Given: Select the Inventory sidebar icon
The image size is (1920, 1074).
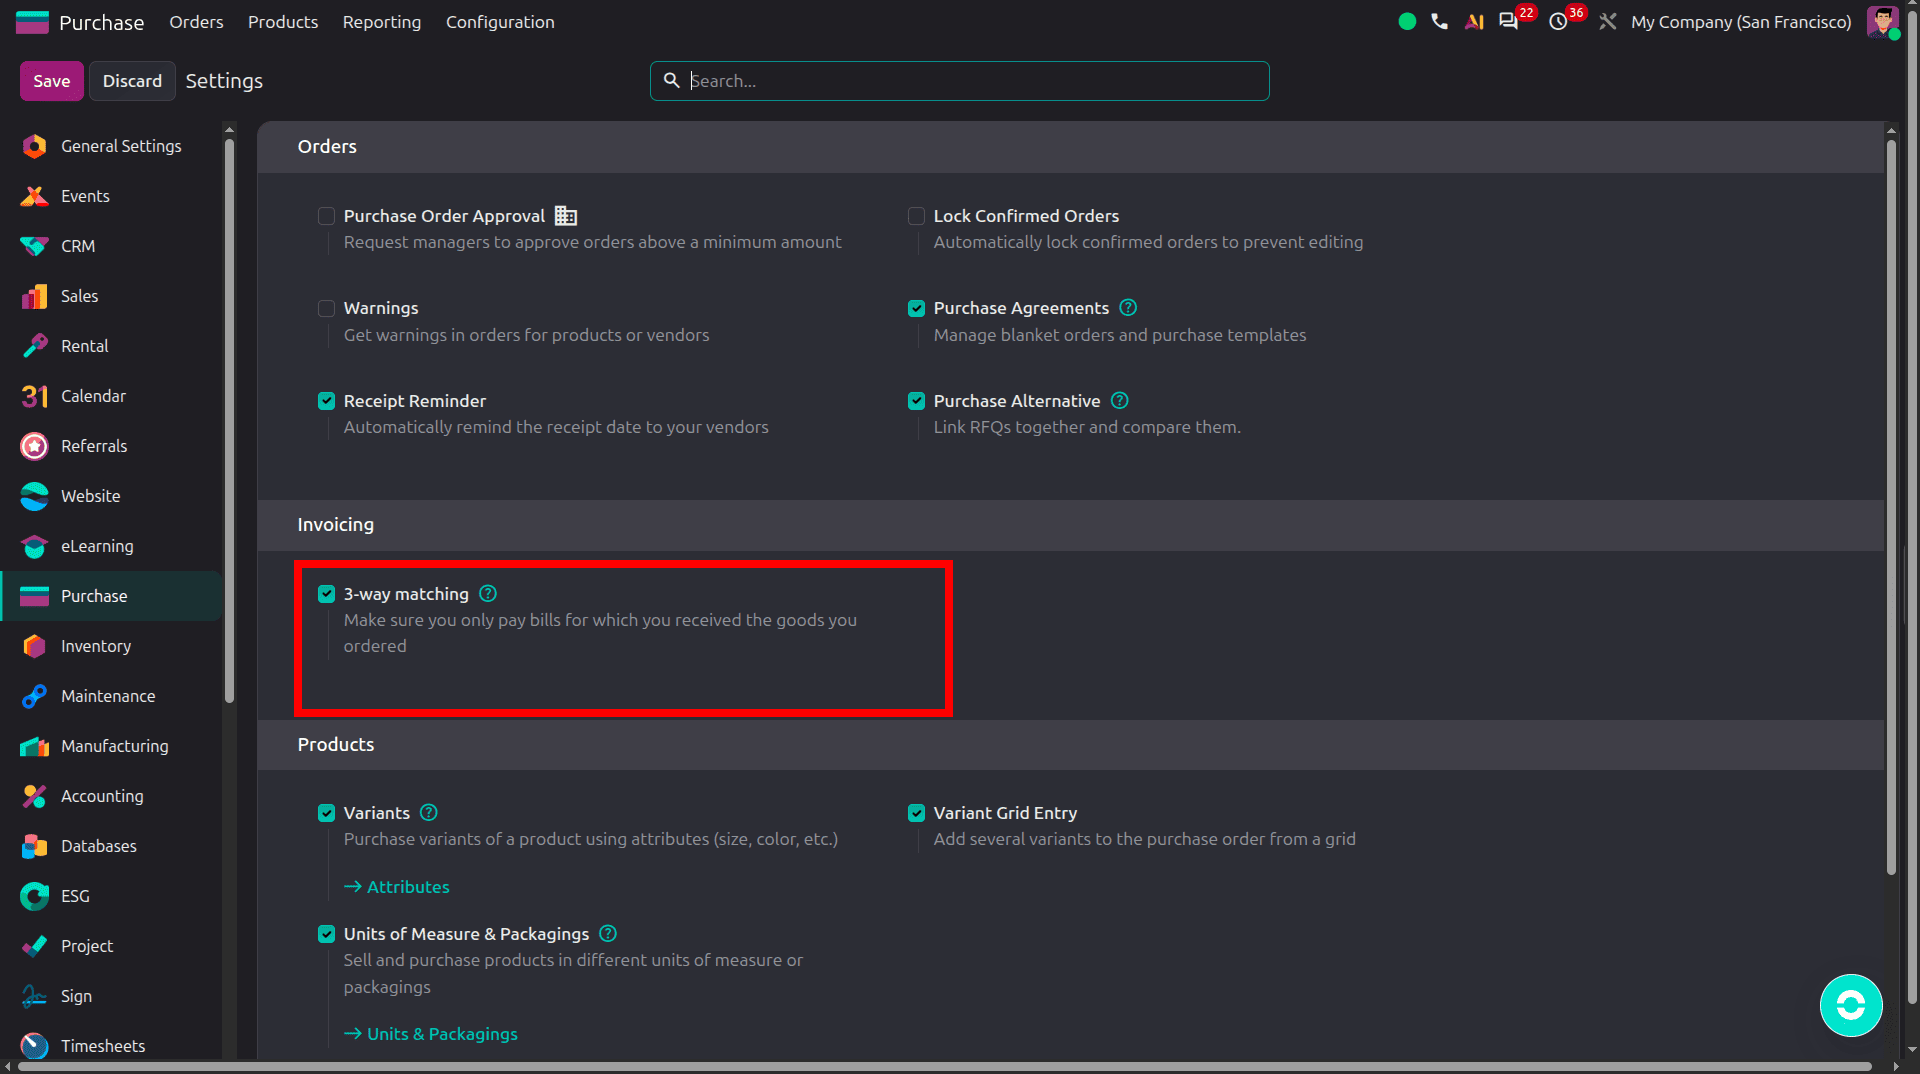Looking at the screenshot, I should click(x=34, y=646).
